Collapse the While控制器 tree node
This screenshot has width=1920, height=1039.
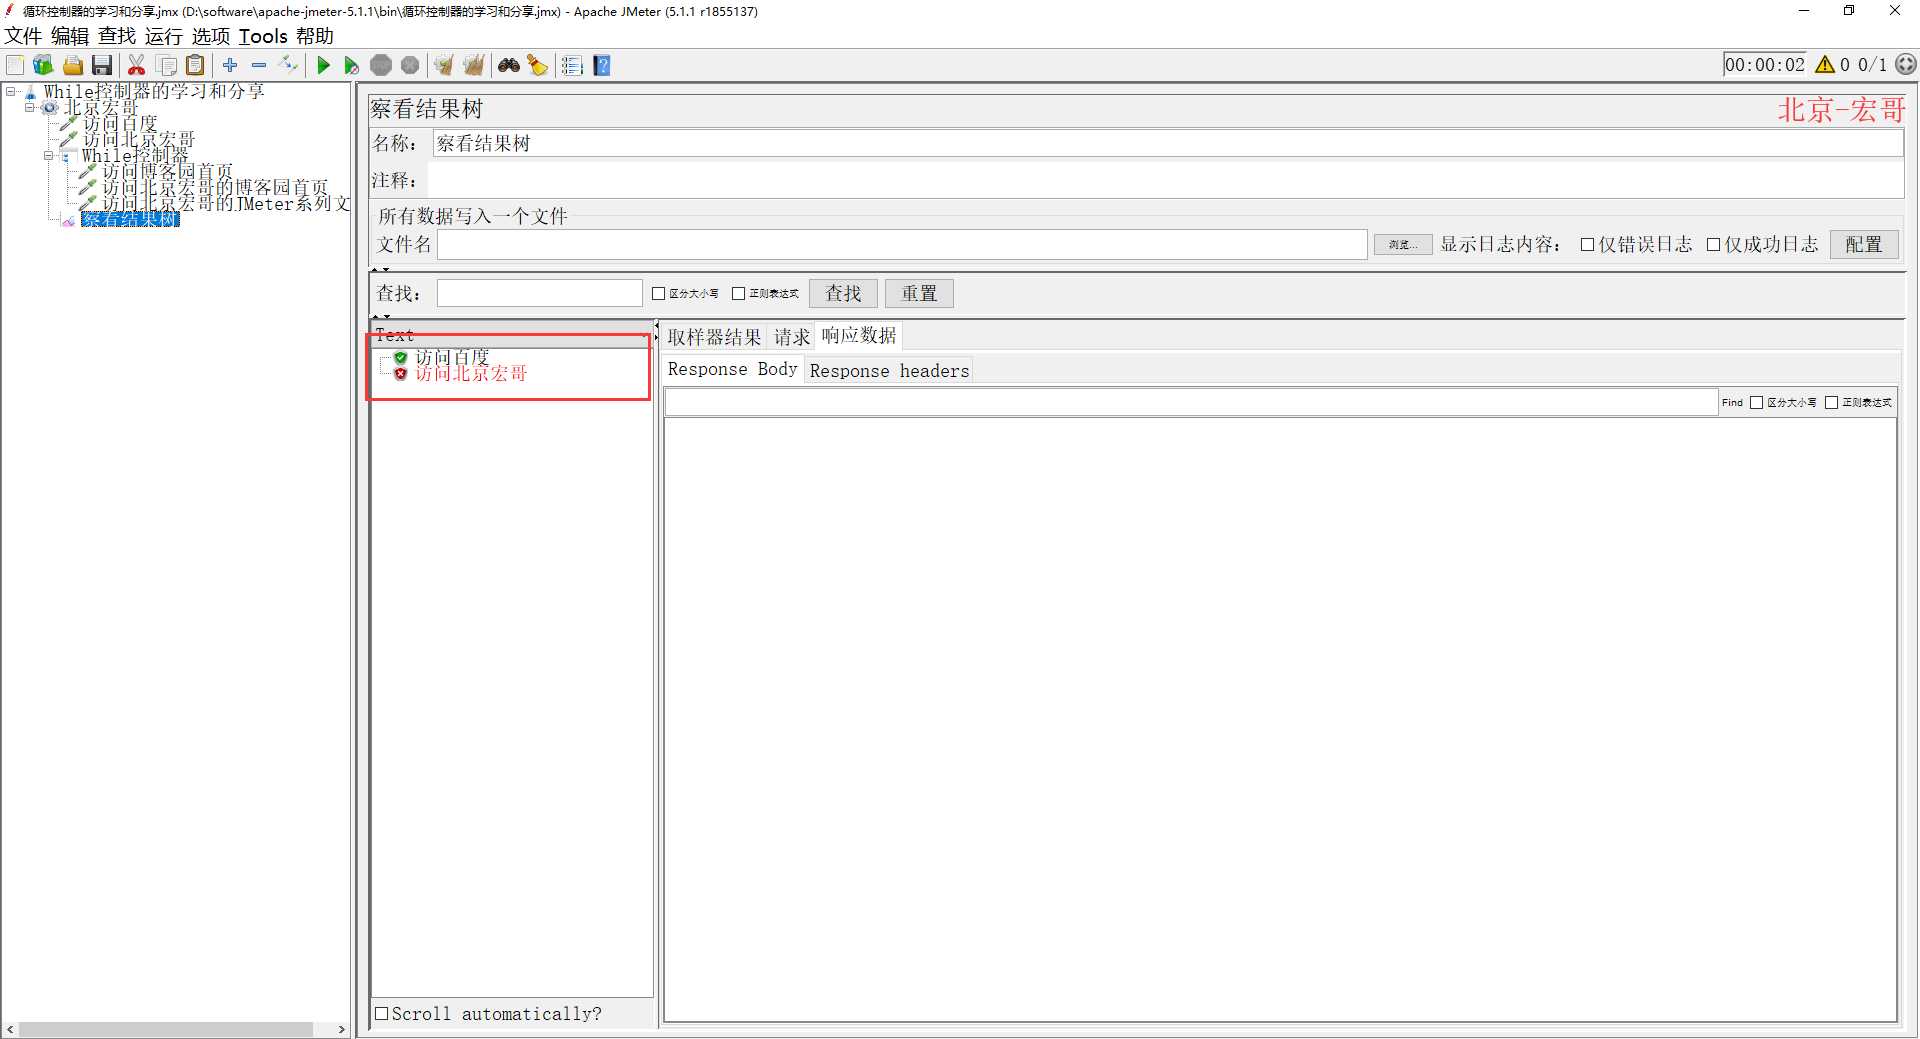[48, 155]
